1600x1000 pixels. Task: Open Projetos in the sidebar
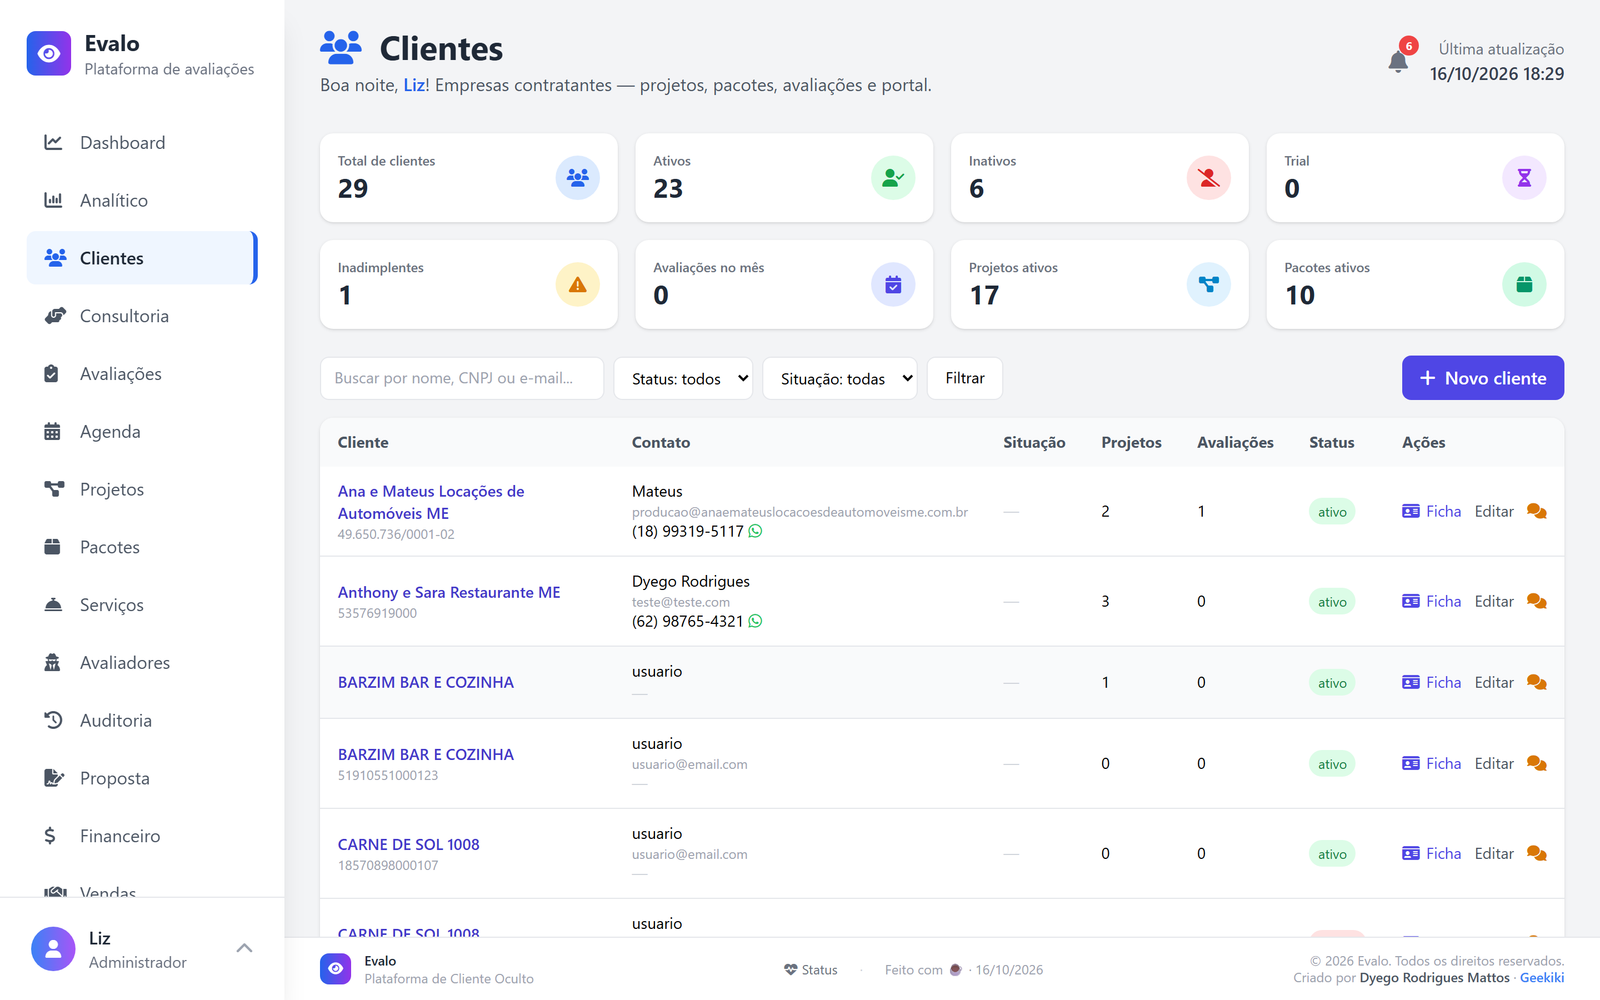[142, 489]
